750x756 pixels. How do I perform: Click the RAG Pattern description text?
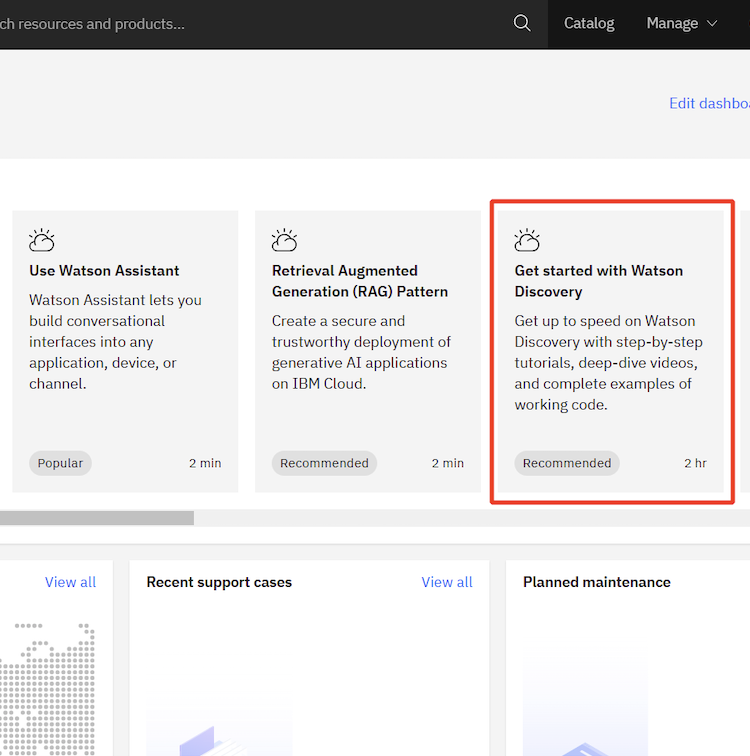pyautogui.click(x=361, y=352)
